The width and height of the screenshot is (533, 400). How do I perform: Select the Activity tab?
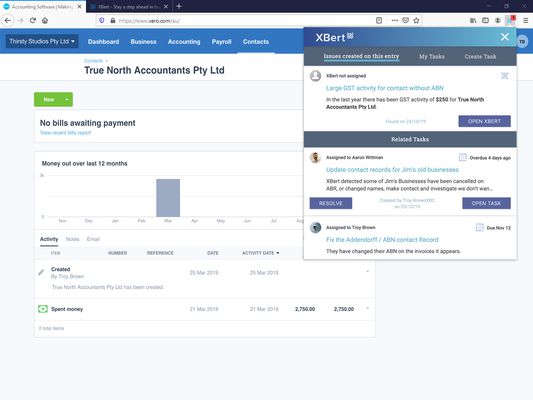click(x=49, y=239)
